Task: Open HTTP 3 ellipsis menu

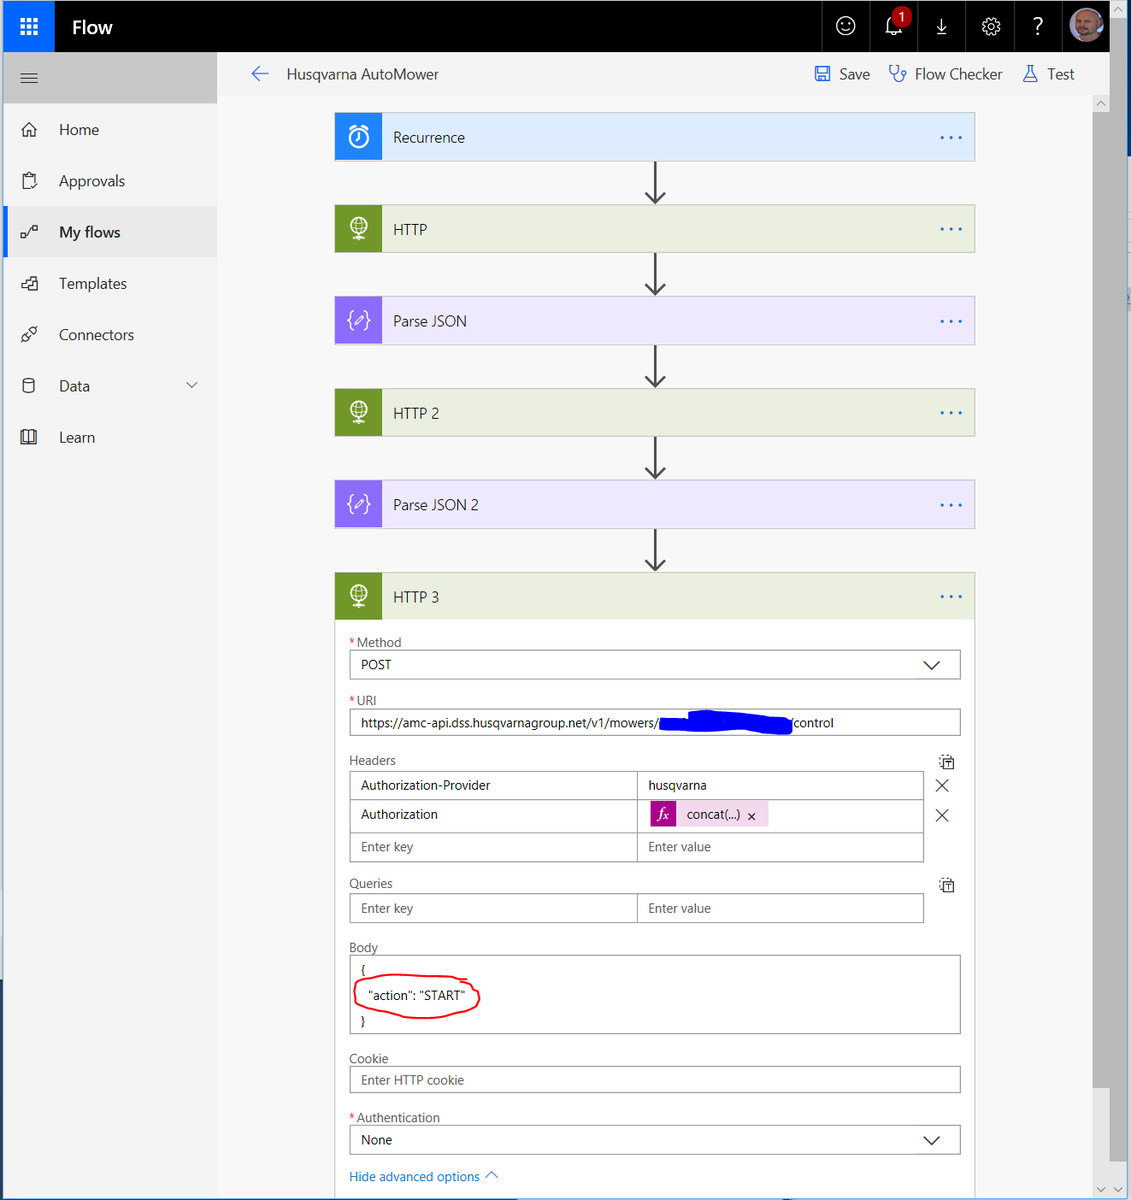Action: click(951, 597)
